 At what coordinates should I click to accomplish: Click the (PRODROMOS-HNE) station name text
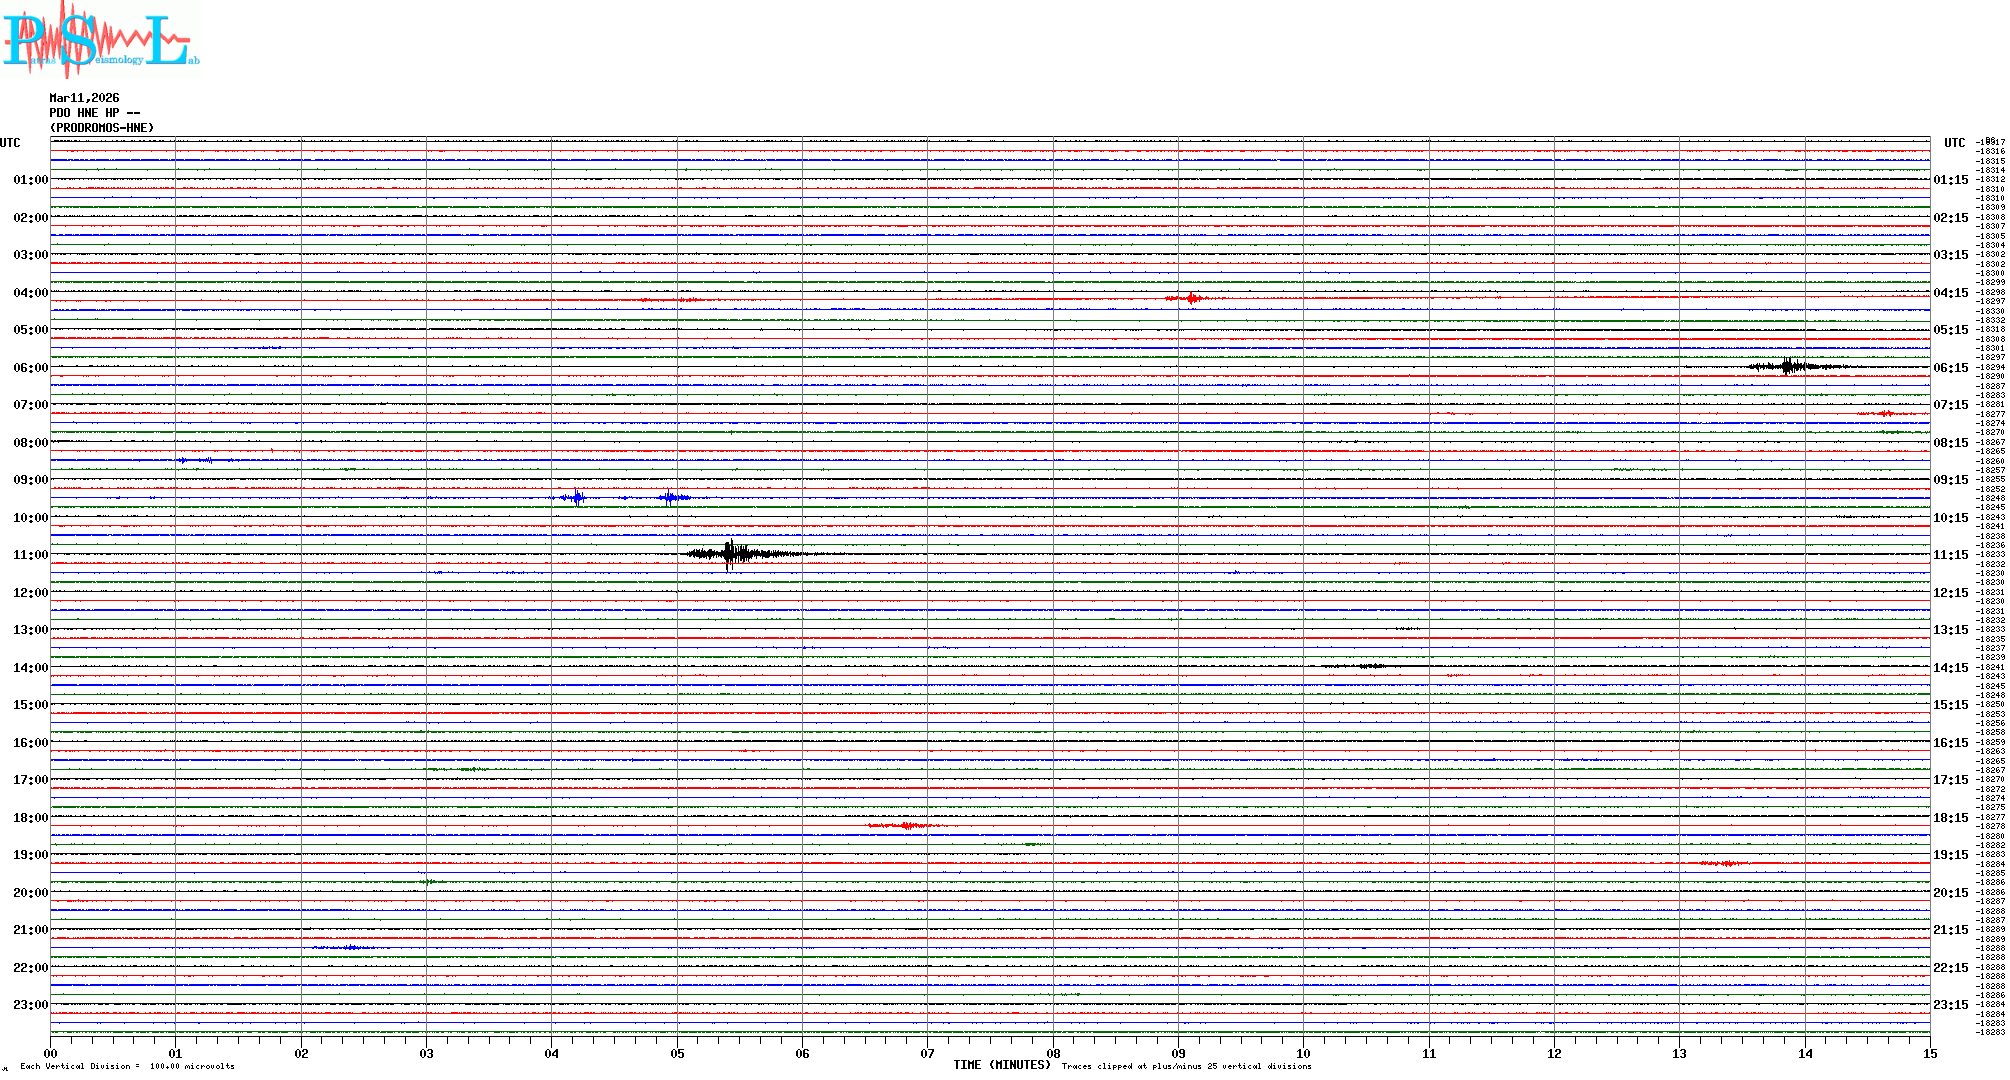point(102,128)
